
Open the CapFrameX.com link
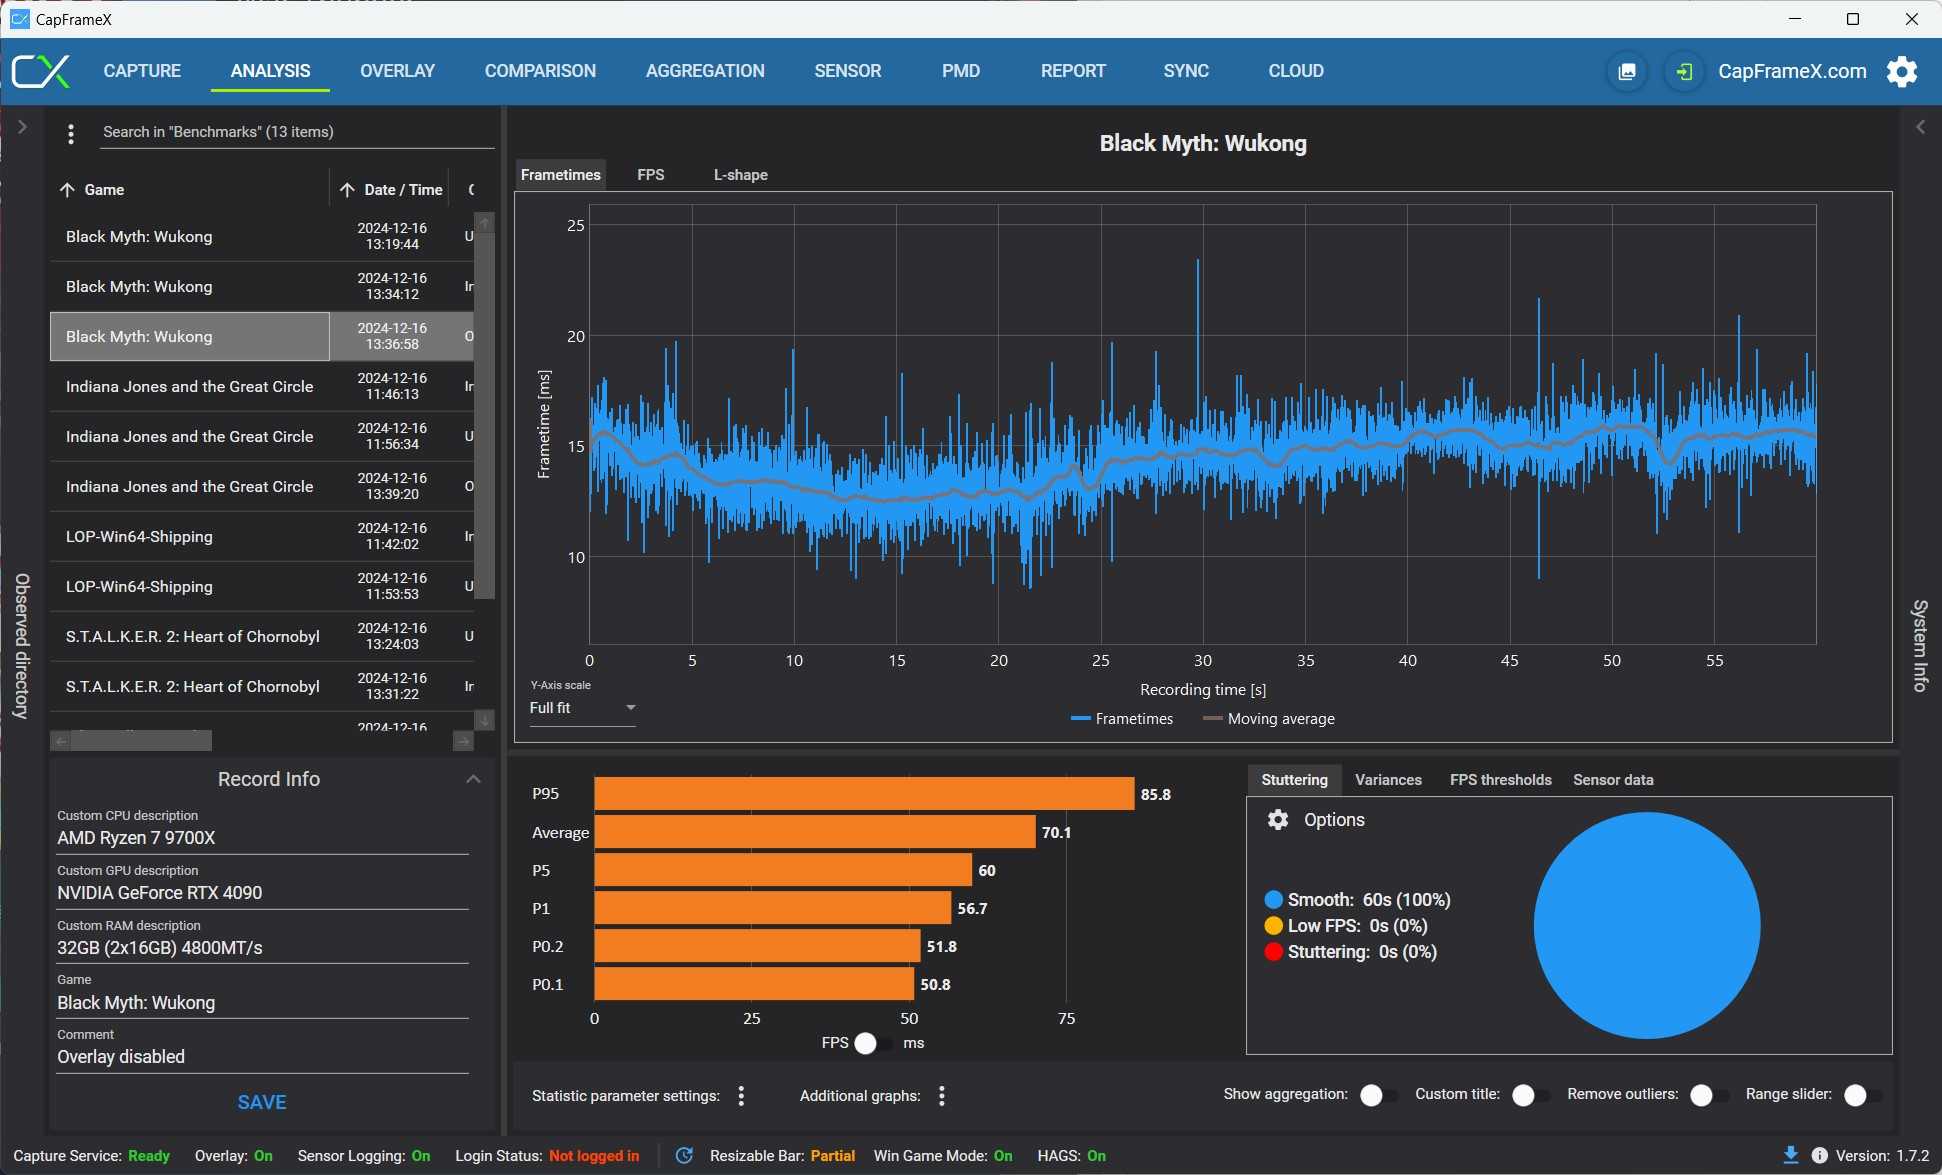click(x=1792, y=71)
